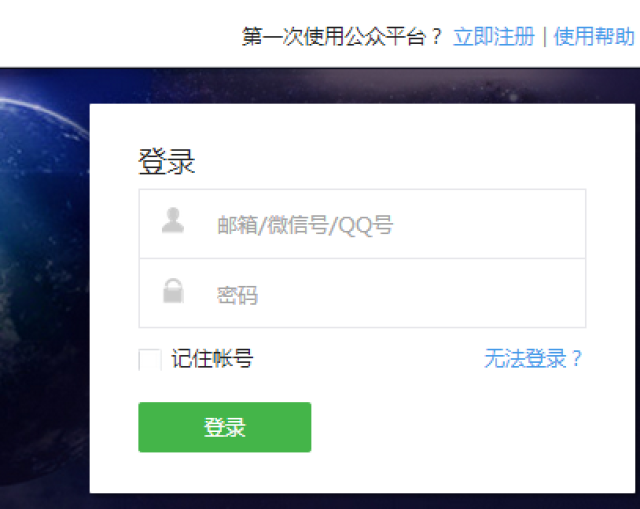Click the question mark in 无法登录？
The height and width of the screenshot is (509, 640).
[576, 358]
